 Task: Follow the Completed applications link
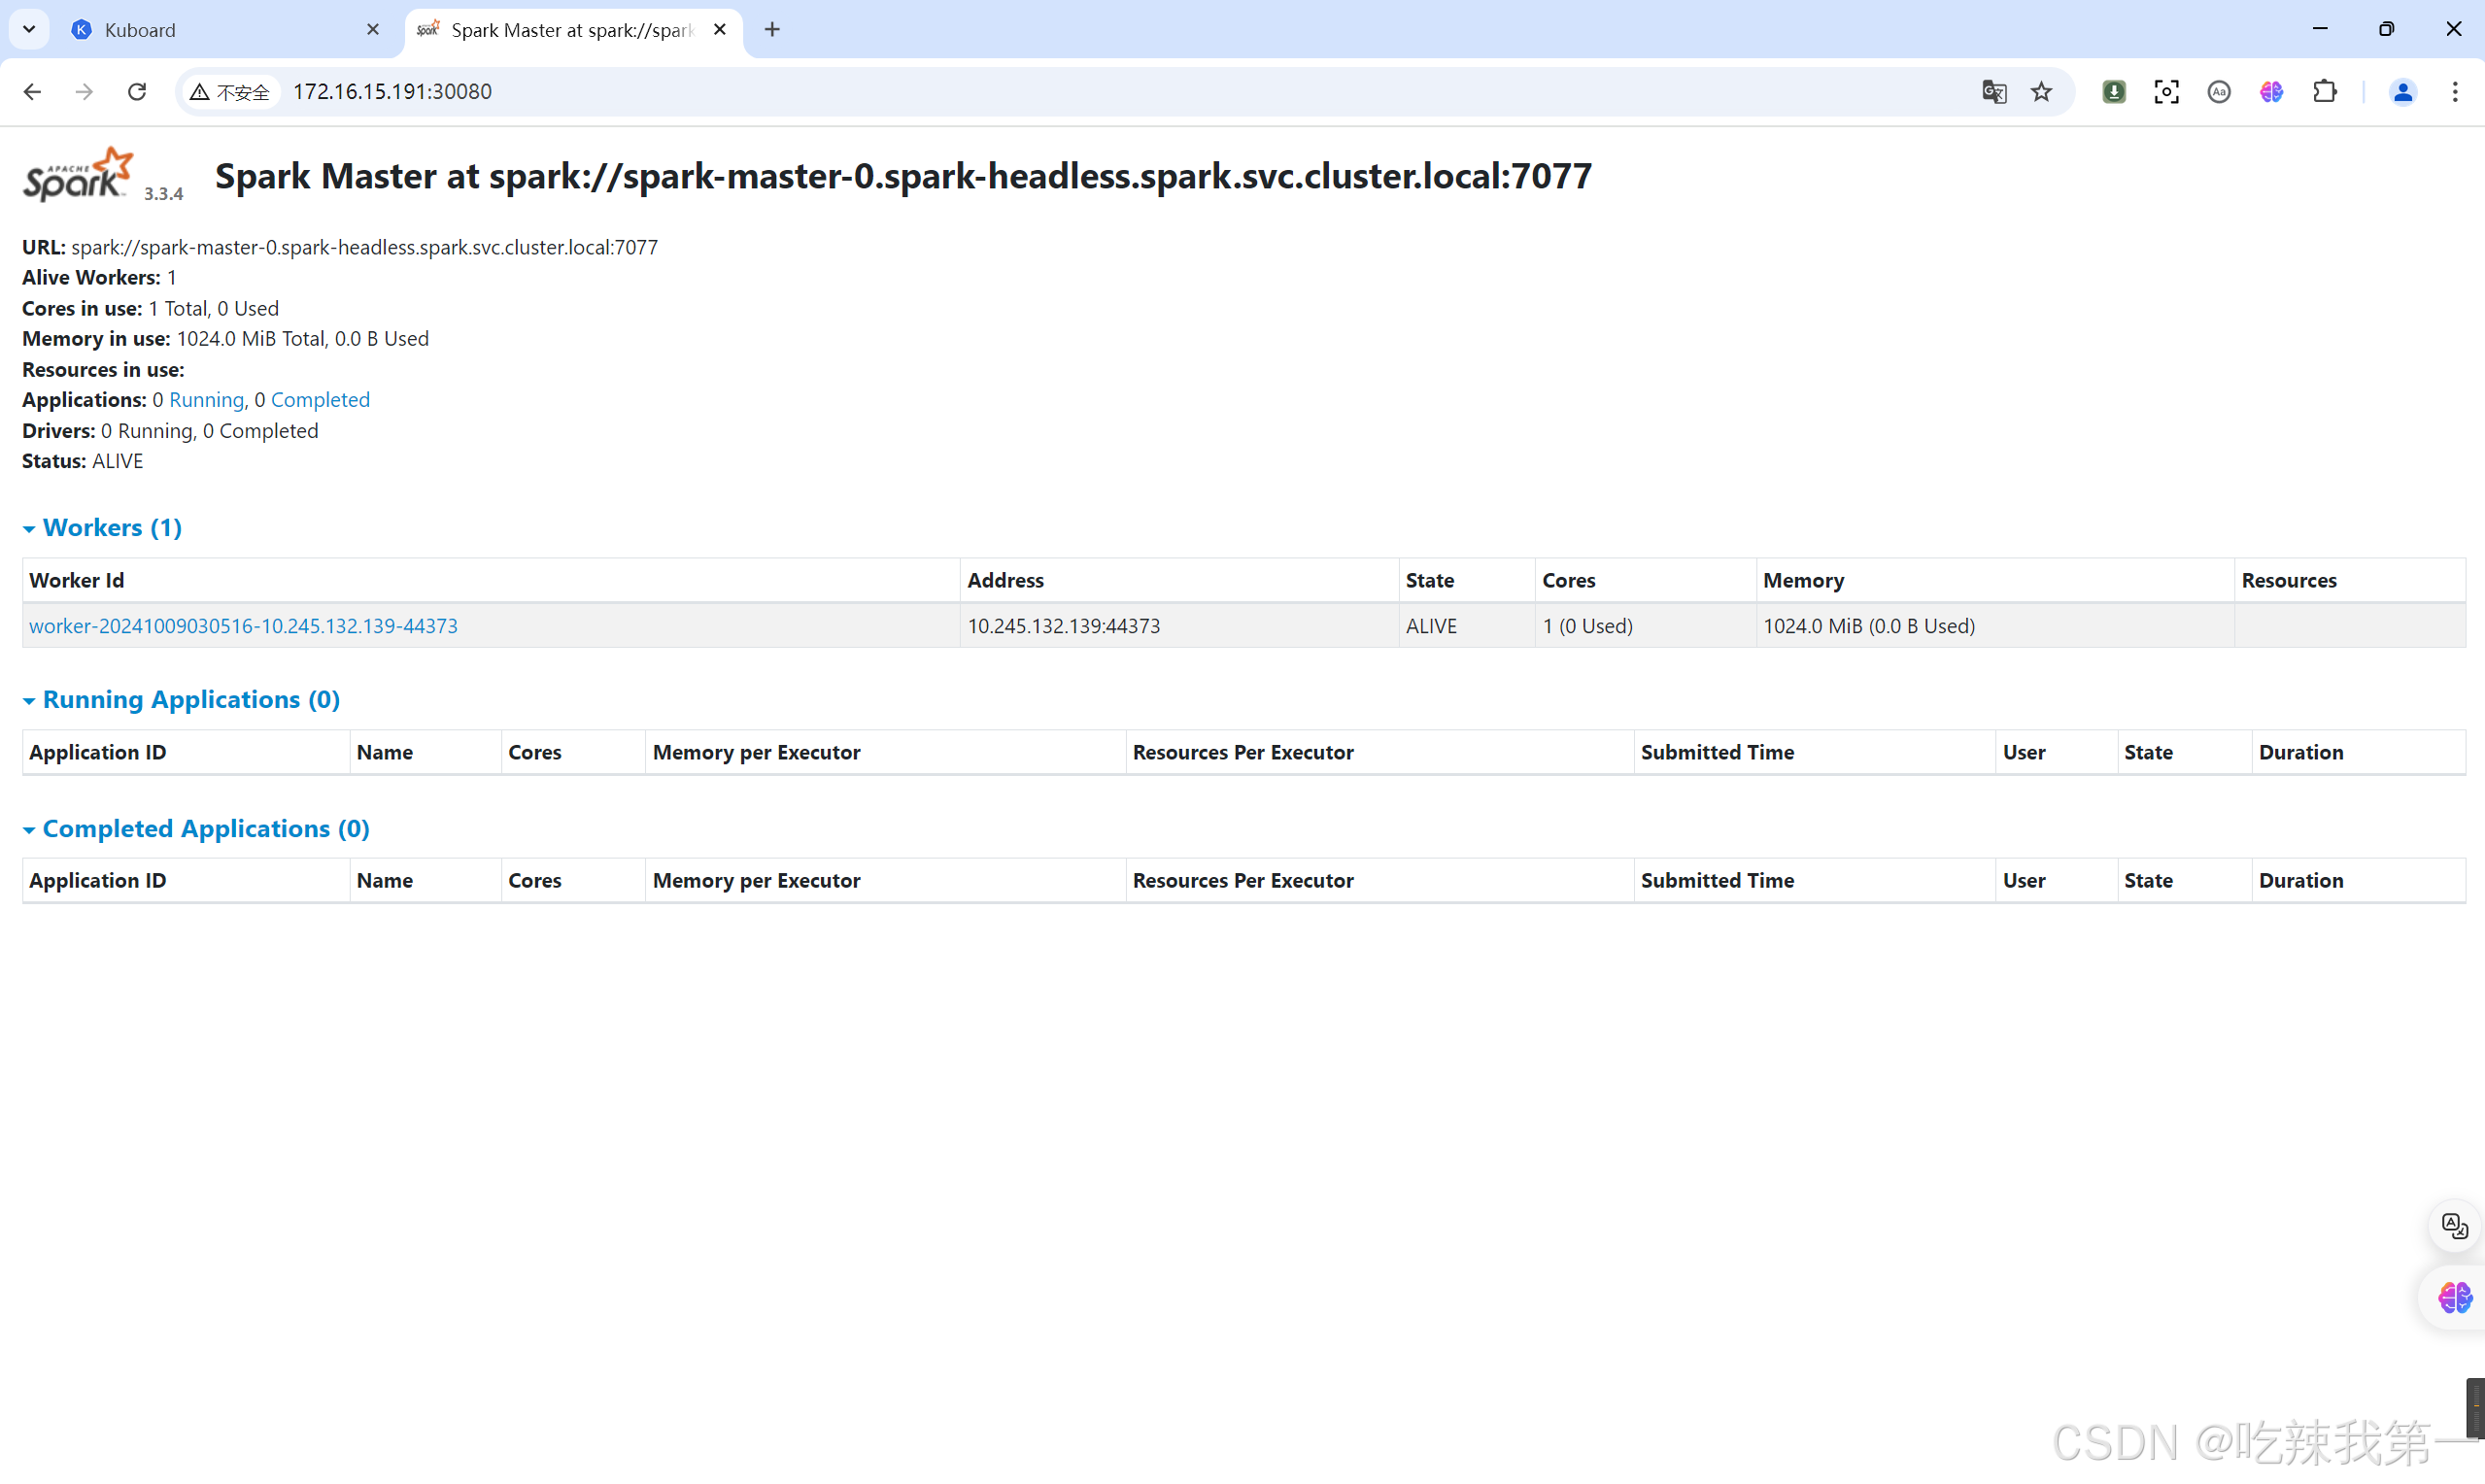(320, 400)
